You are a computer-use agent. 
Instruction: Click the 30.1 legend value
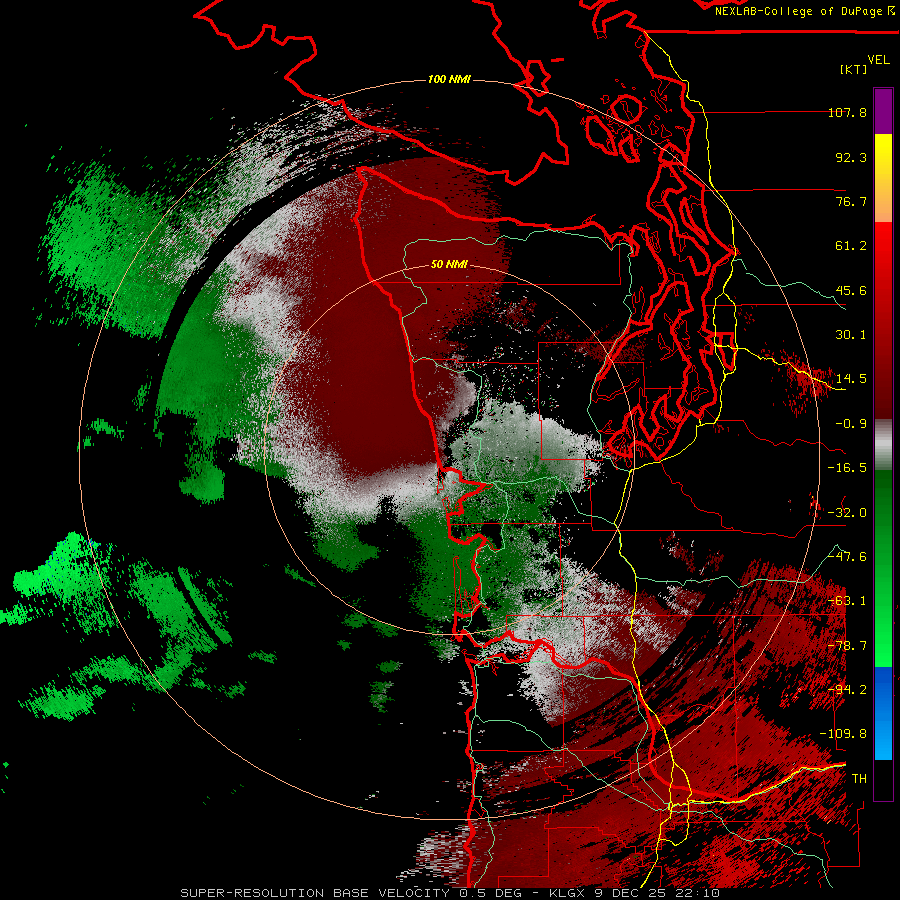[851, 335]
